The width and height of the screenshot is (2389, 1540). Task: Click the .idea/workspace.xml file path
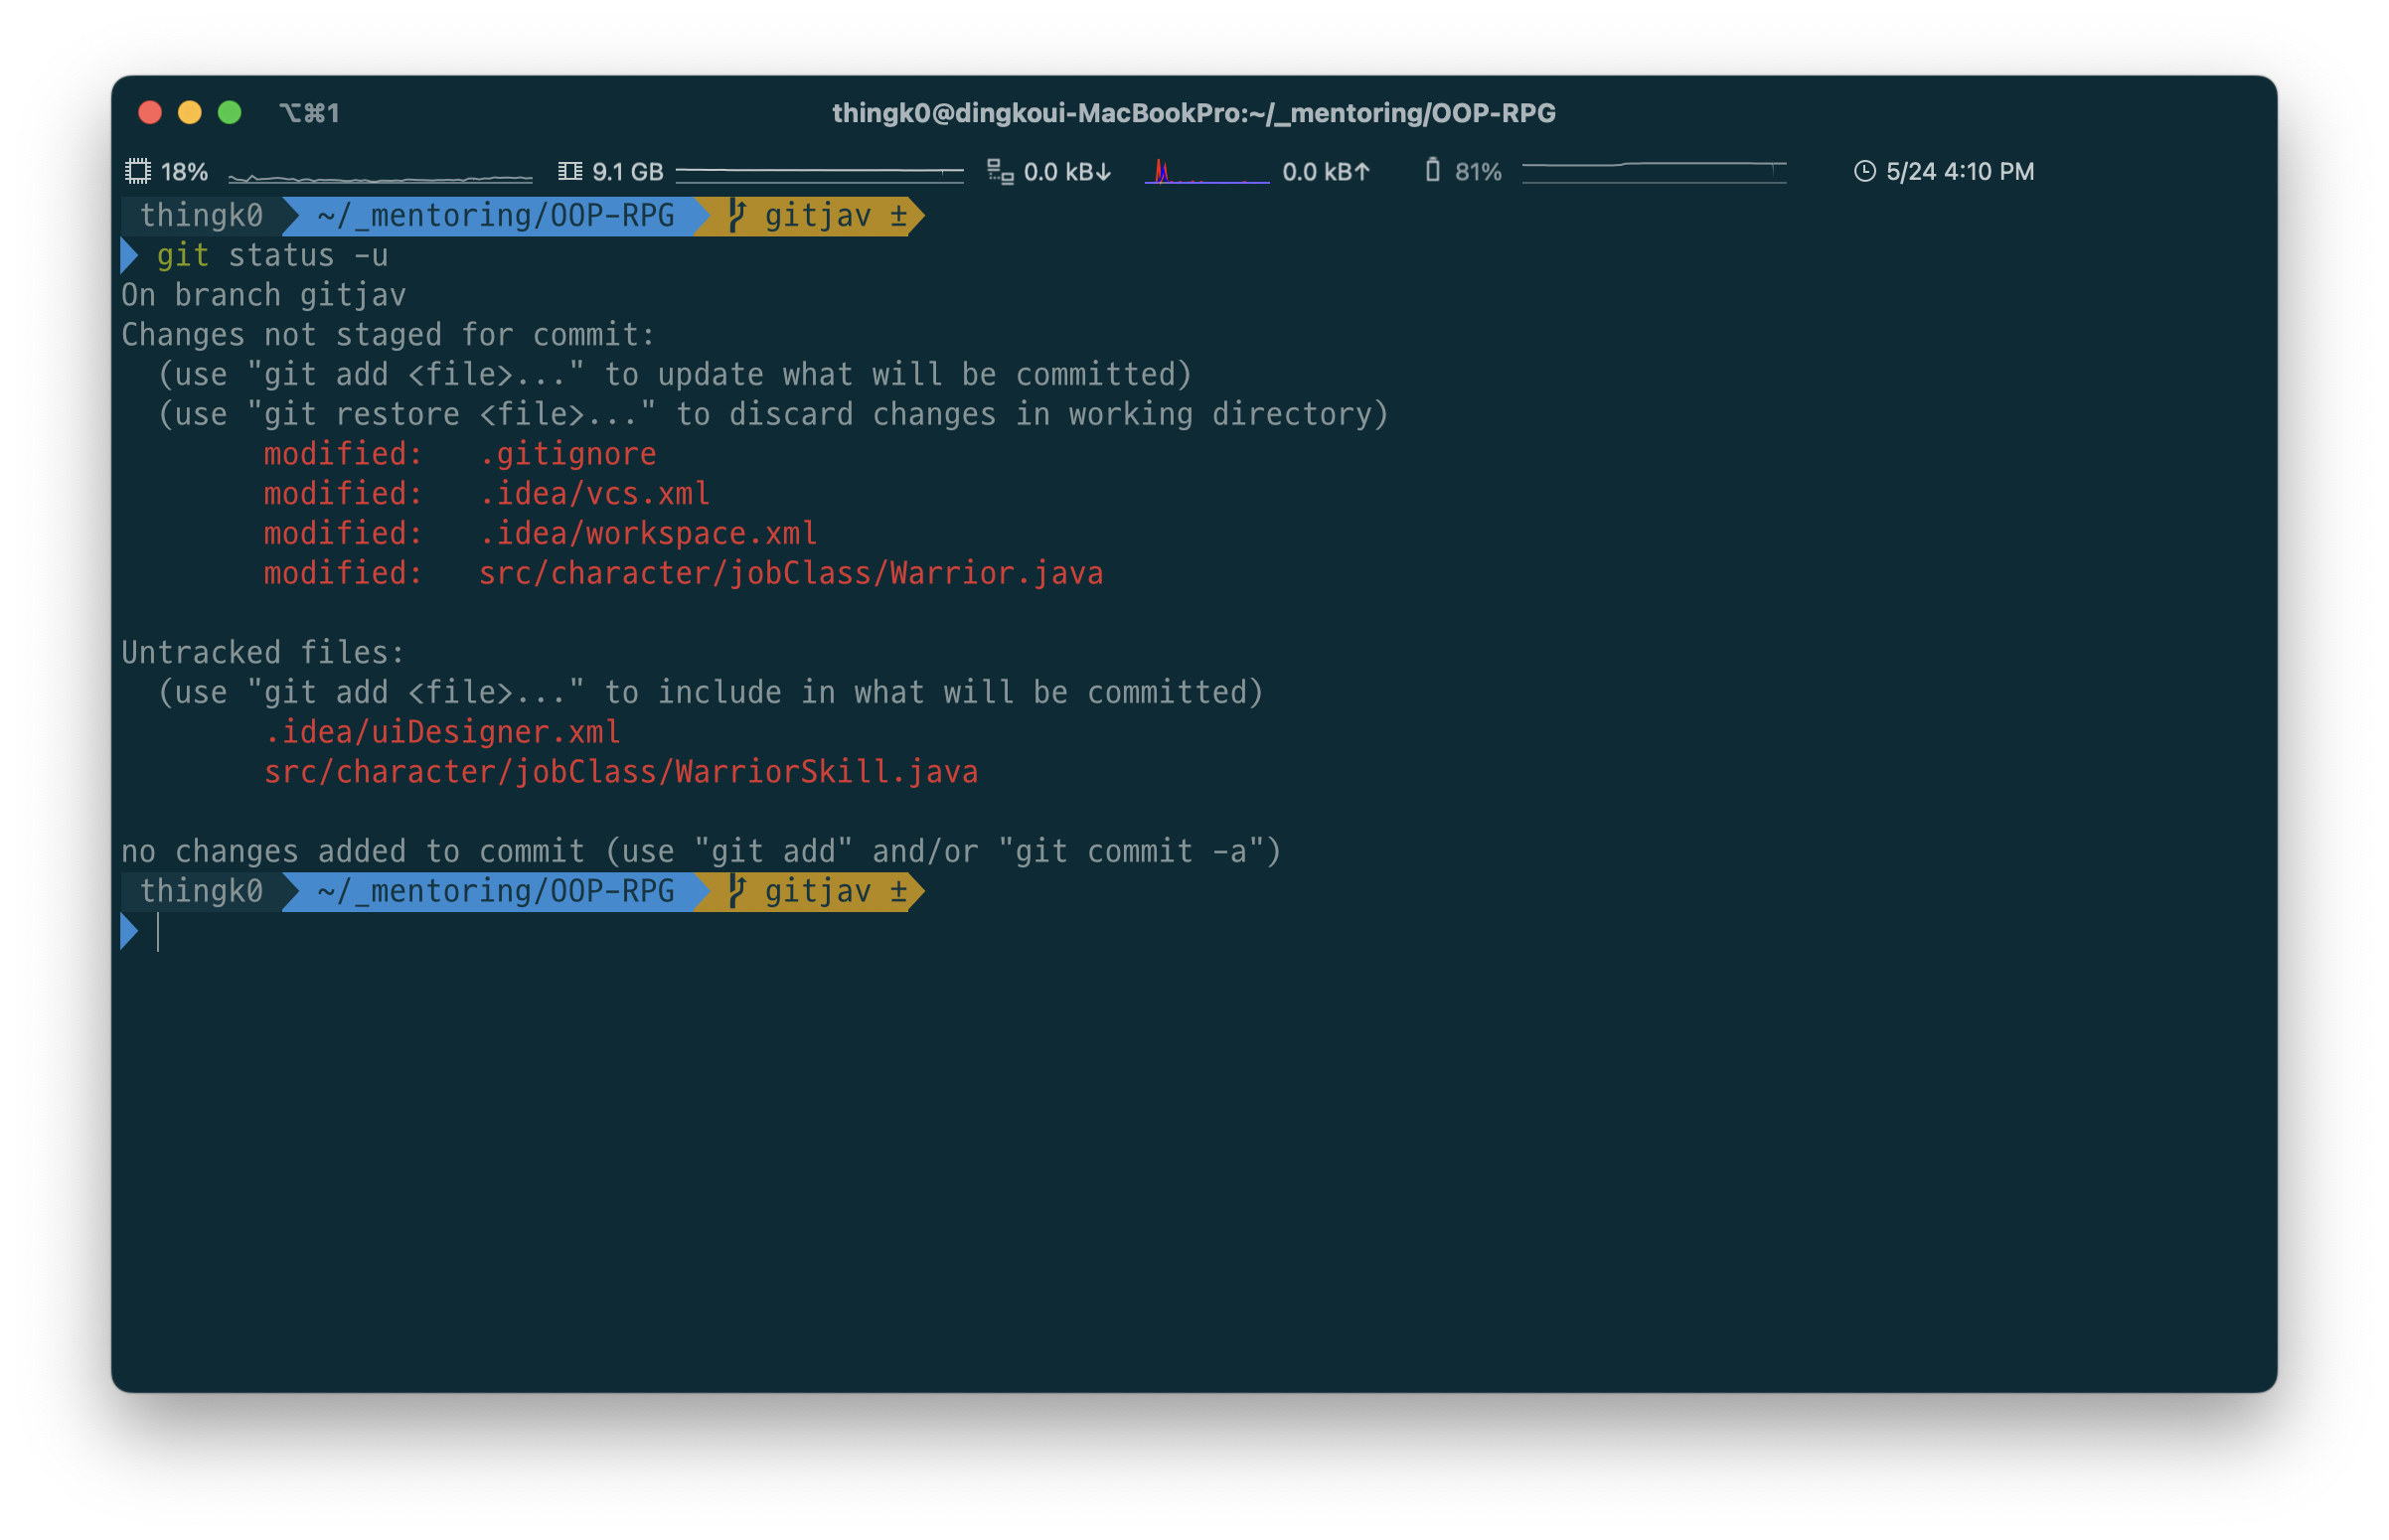pos(648,534)
